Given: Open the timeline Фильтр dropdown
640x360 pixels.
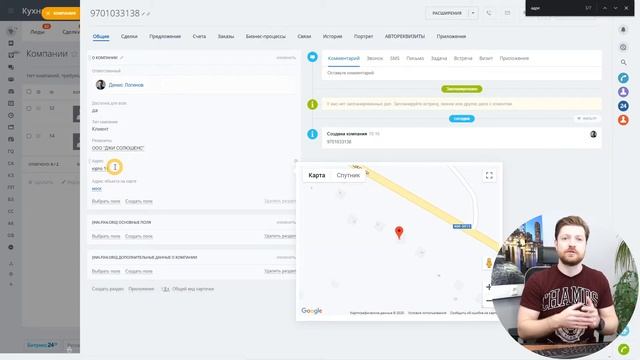Looking at the screenshot, I should 587,118.
